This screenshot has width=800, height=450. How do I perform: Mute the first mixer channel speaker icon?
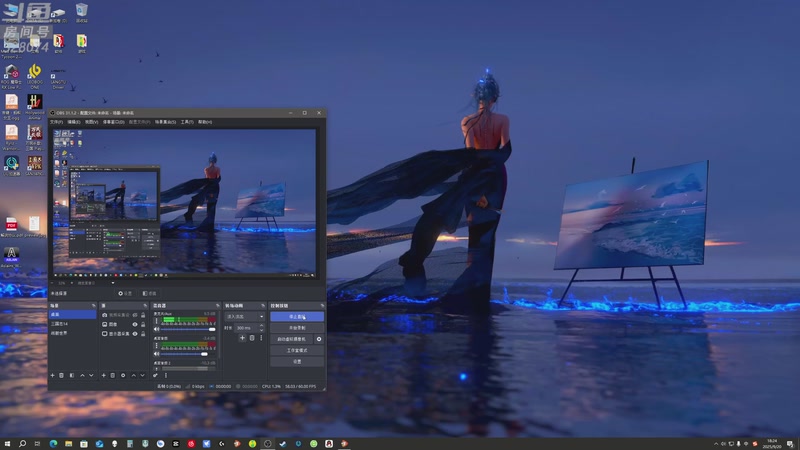pos(157,329)
